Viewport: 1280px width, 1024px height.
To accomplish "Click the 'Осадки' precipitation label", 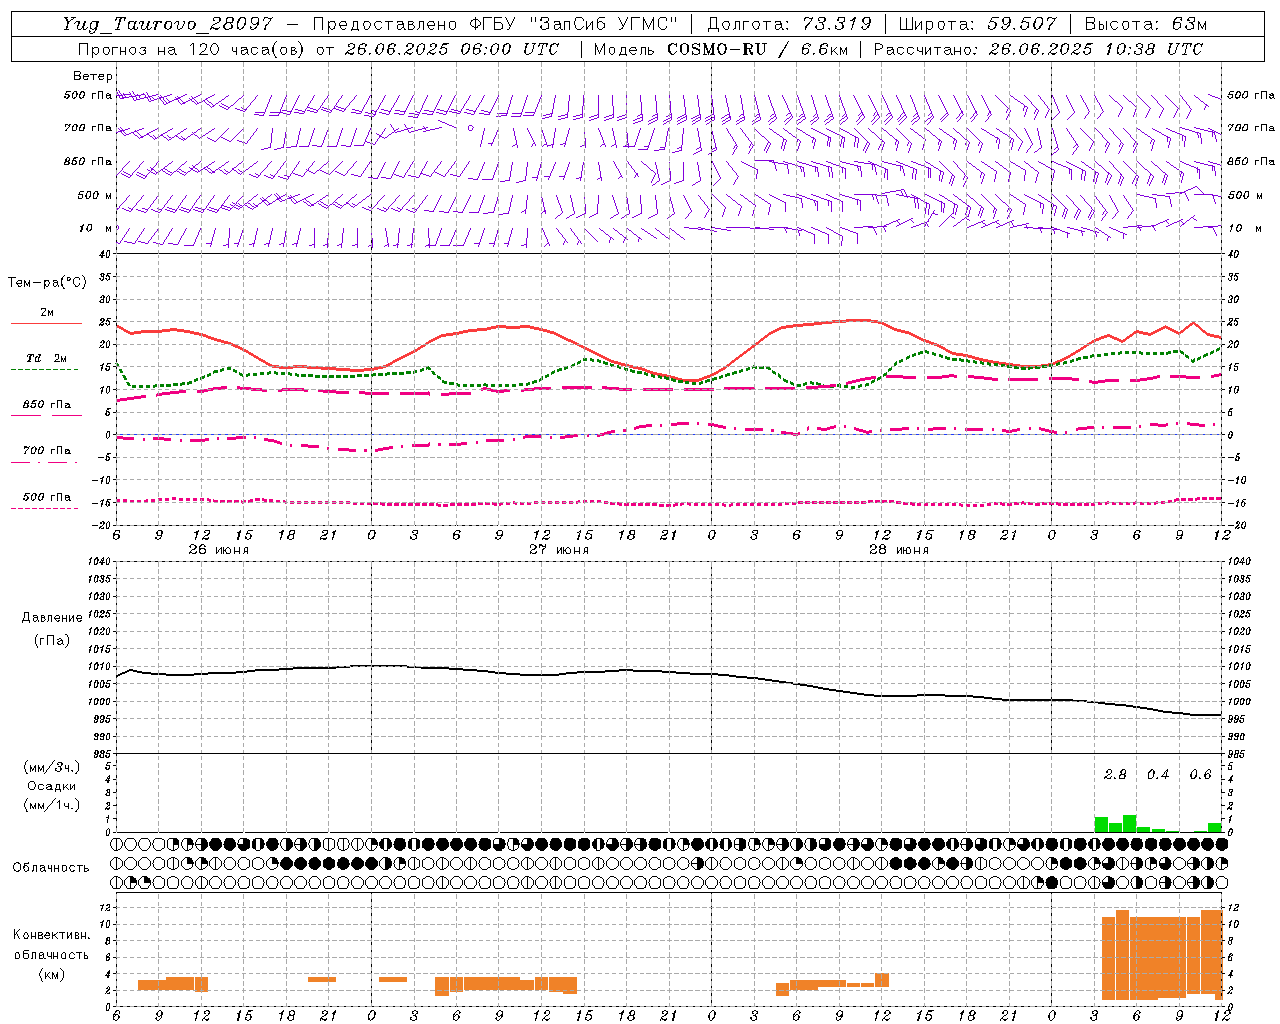I will pyautogui.click(x=52, y=786).
